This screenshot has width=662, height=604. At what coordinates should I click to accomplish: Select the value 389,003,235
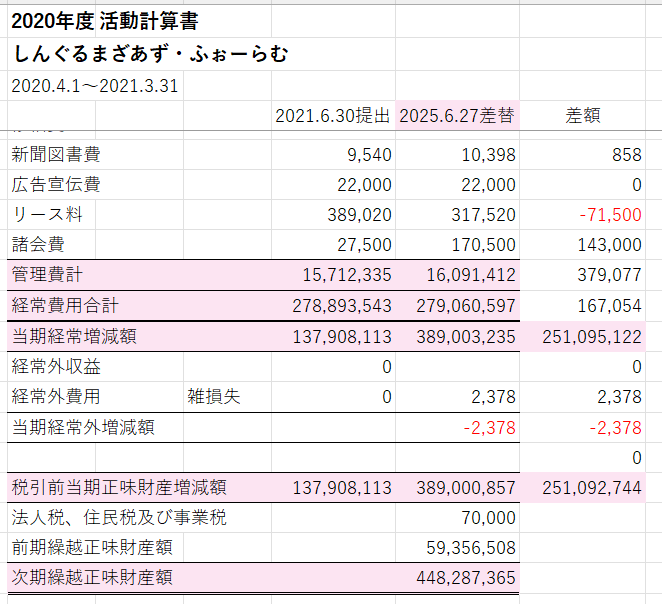pyautogui.click(x=466, y=337)
